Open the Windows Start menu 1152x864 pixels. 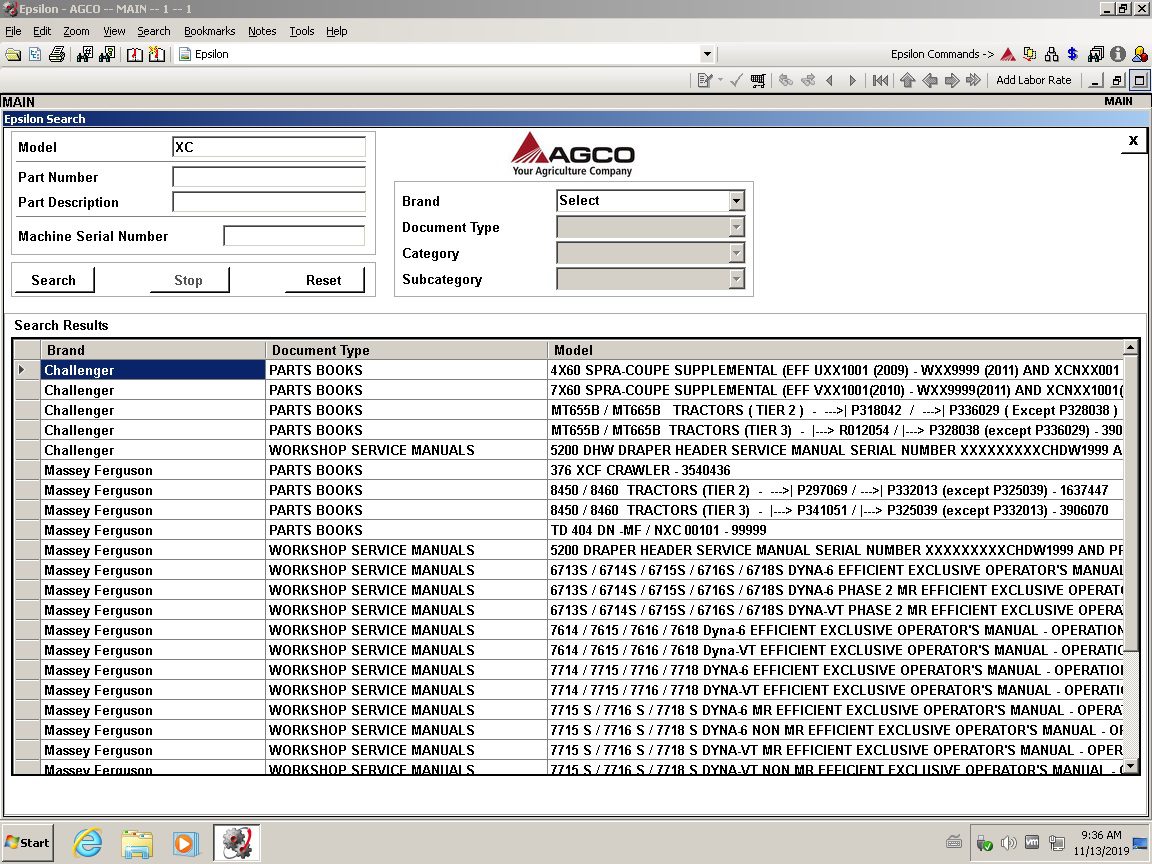27,843
